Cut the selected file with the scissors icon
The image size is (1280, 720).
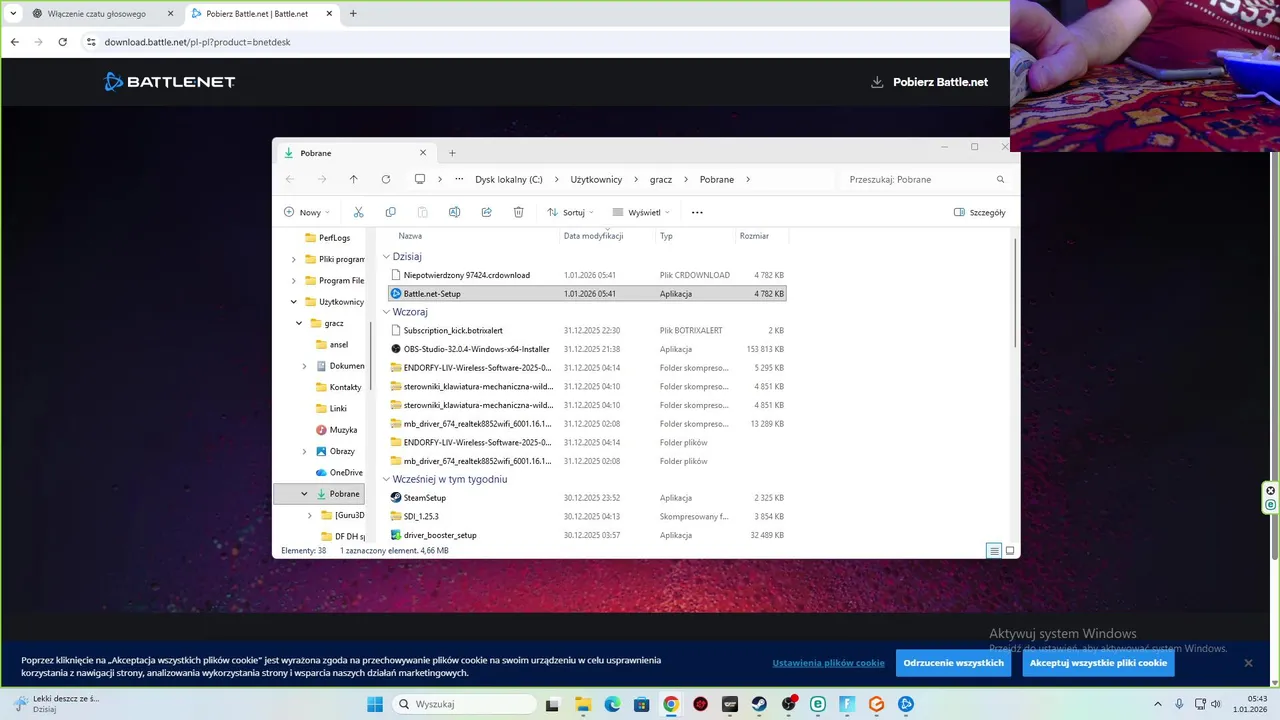click(358, 212)
